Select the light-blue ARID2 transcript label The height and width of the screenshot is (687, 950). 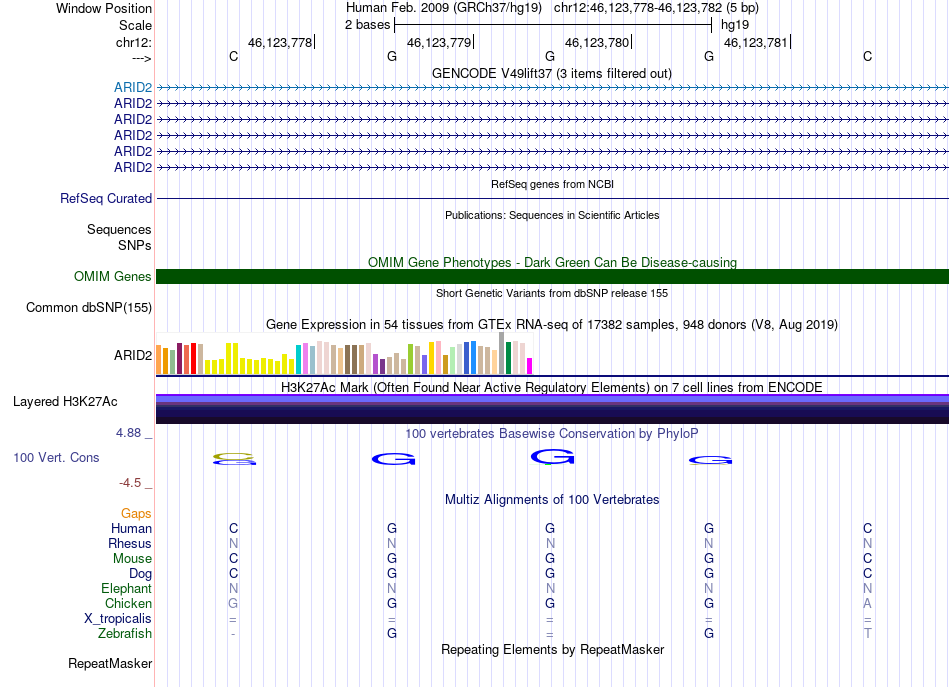tap(133, 87)
